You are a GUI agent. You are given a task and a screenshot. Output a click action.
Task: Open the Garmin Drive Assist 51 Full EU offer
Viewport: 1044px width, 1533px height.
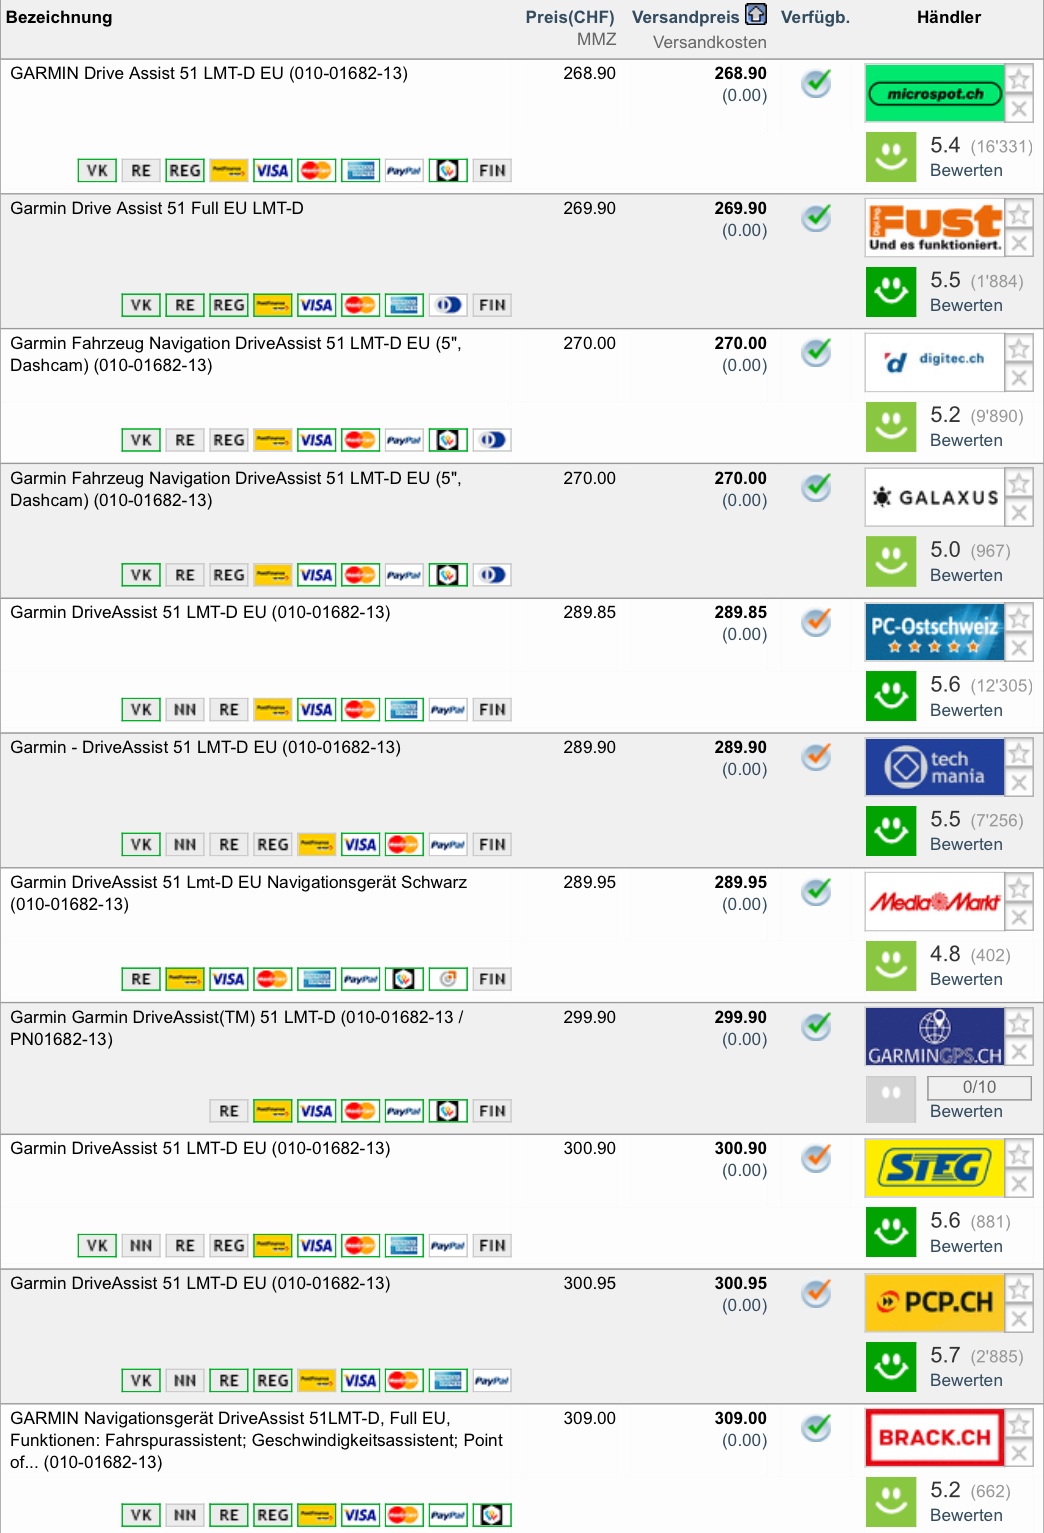157,208
